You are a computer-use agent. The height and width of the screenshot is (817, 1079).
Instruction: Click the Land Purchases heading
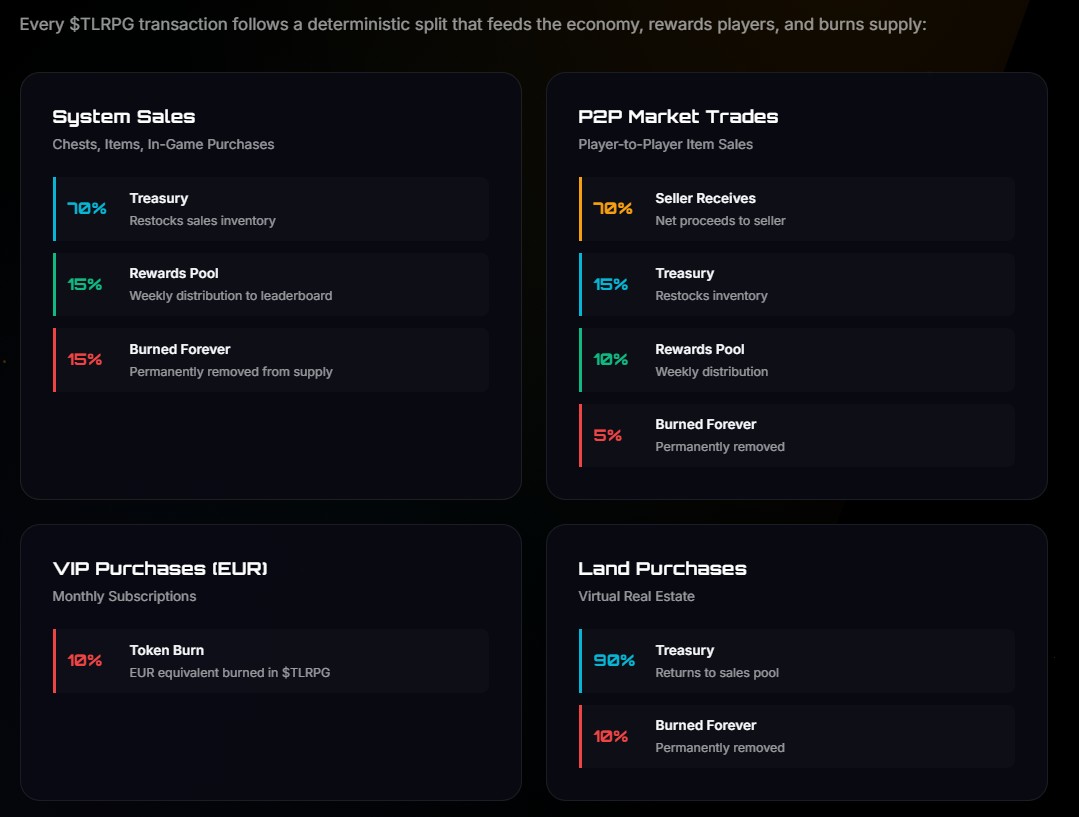click(x=662, y=569)
